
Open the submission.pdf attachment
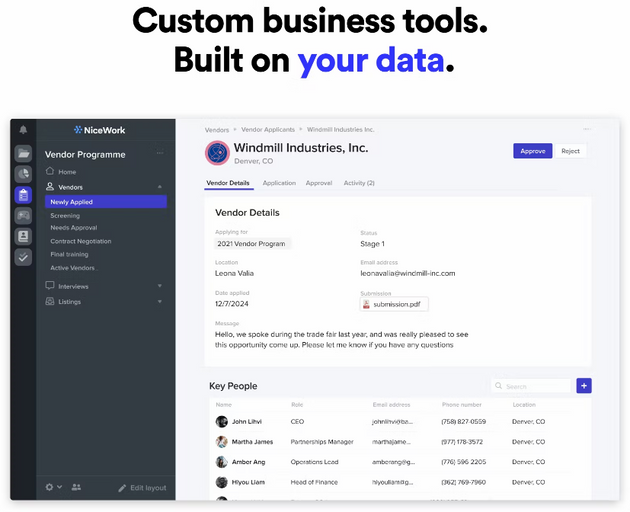(x=394, y=304)
